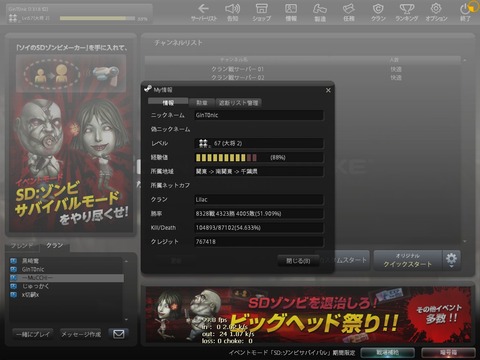The height and width of the screenshot is (360, 480).
Task: Click the rank insignia in the レベル field
Action: 203,143
